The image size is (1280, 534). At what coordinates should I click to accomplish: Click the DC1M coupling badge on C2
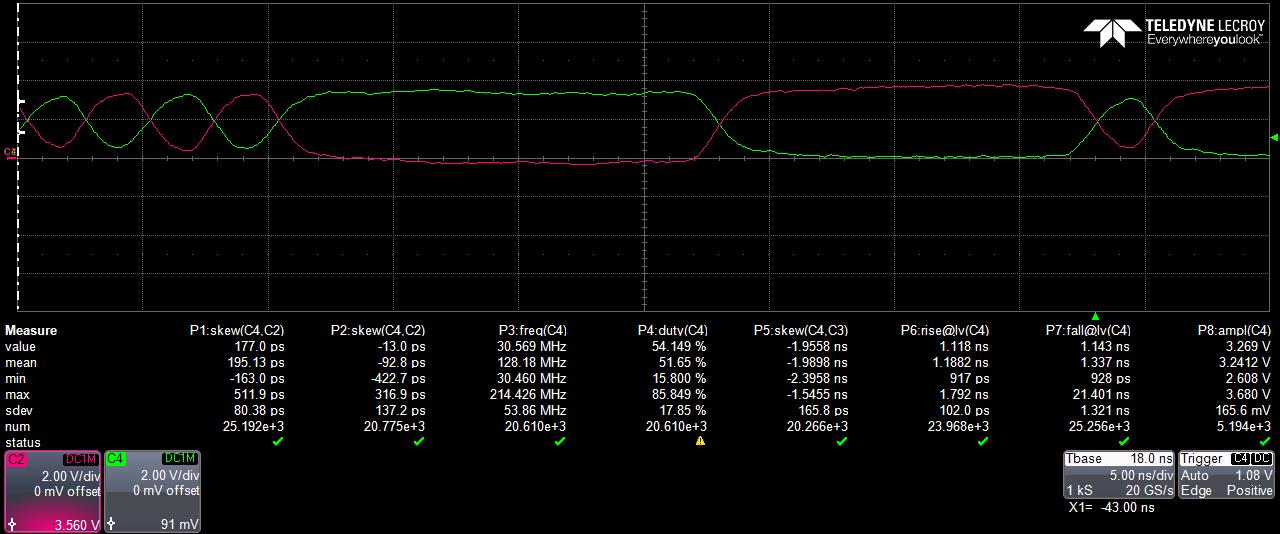click(83, 458)
